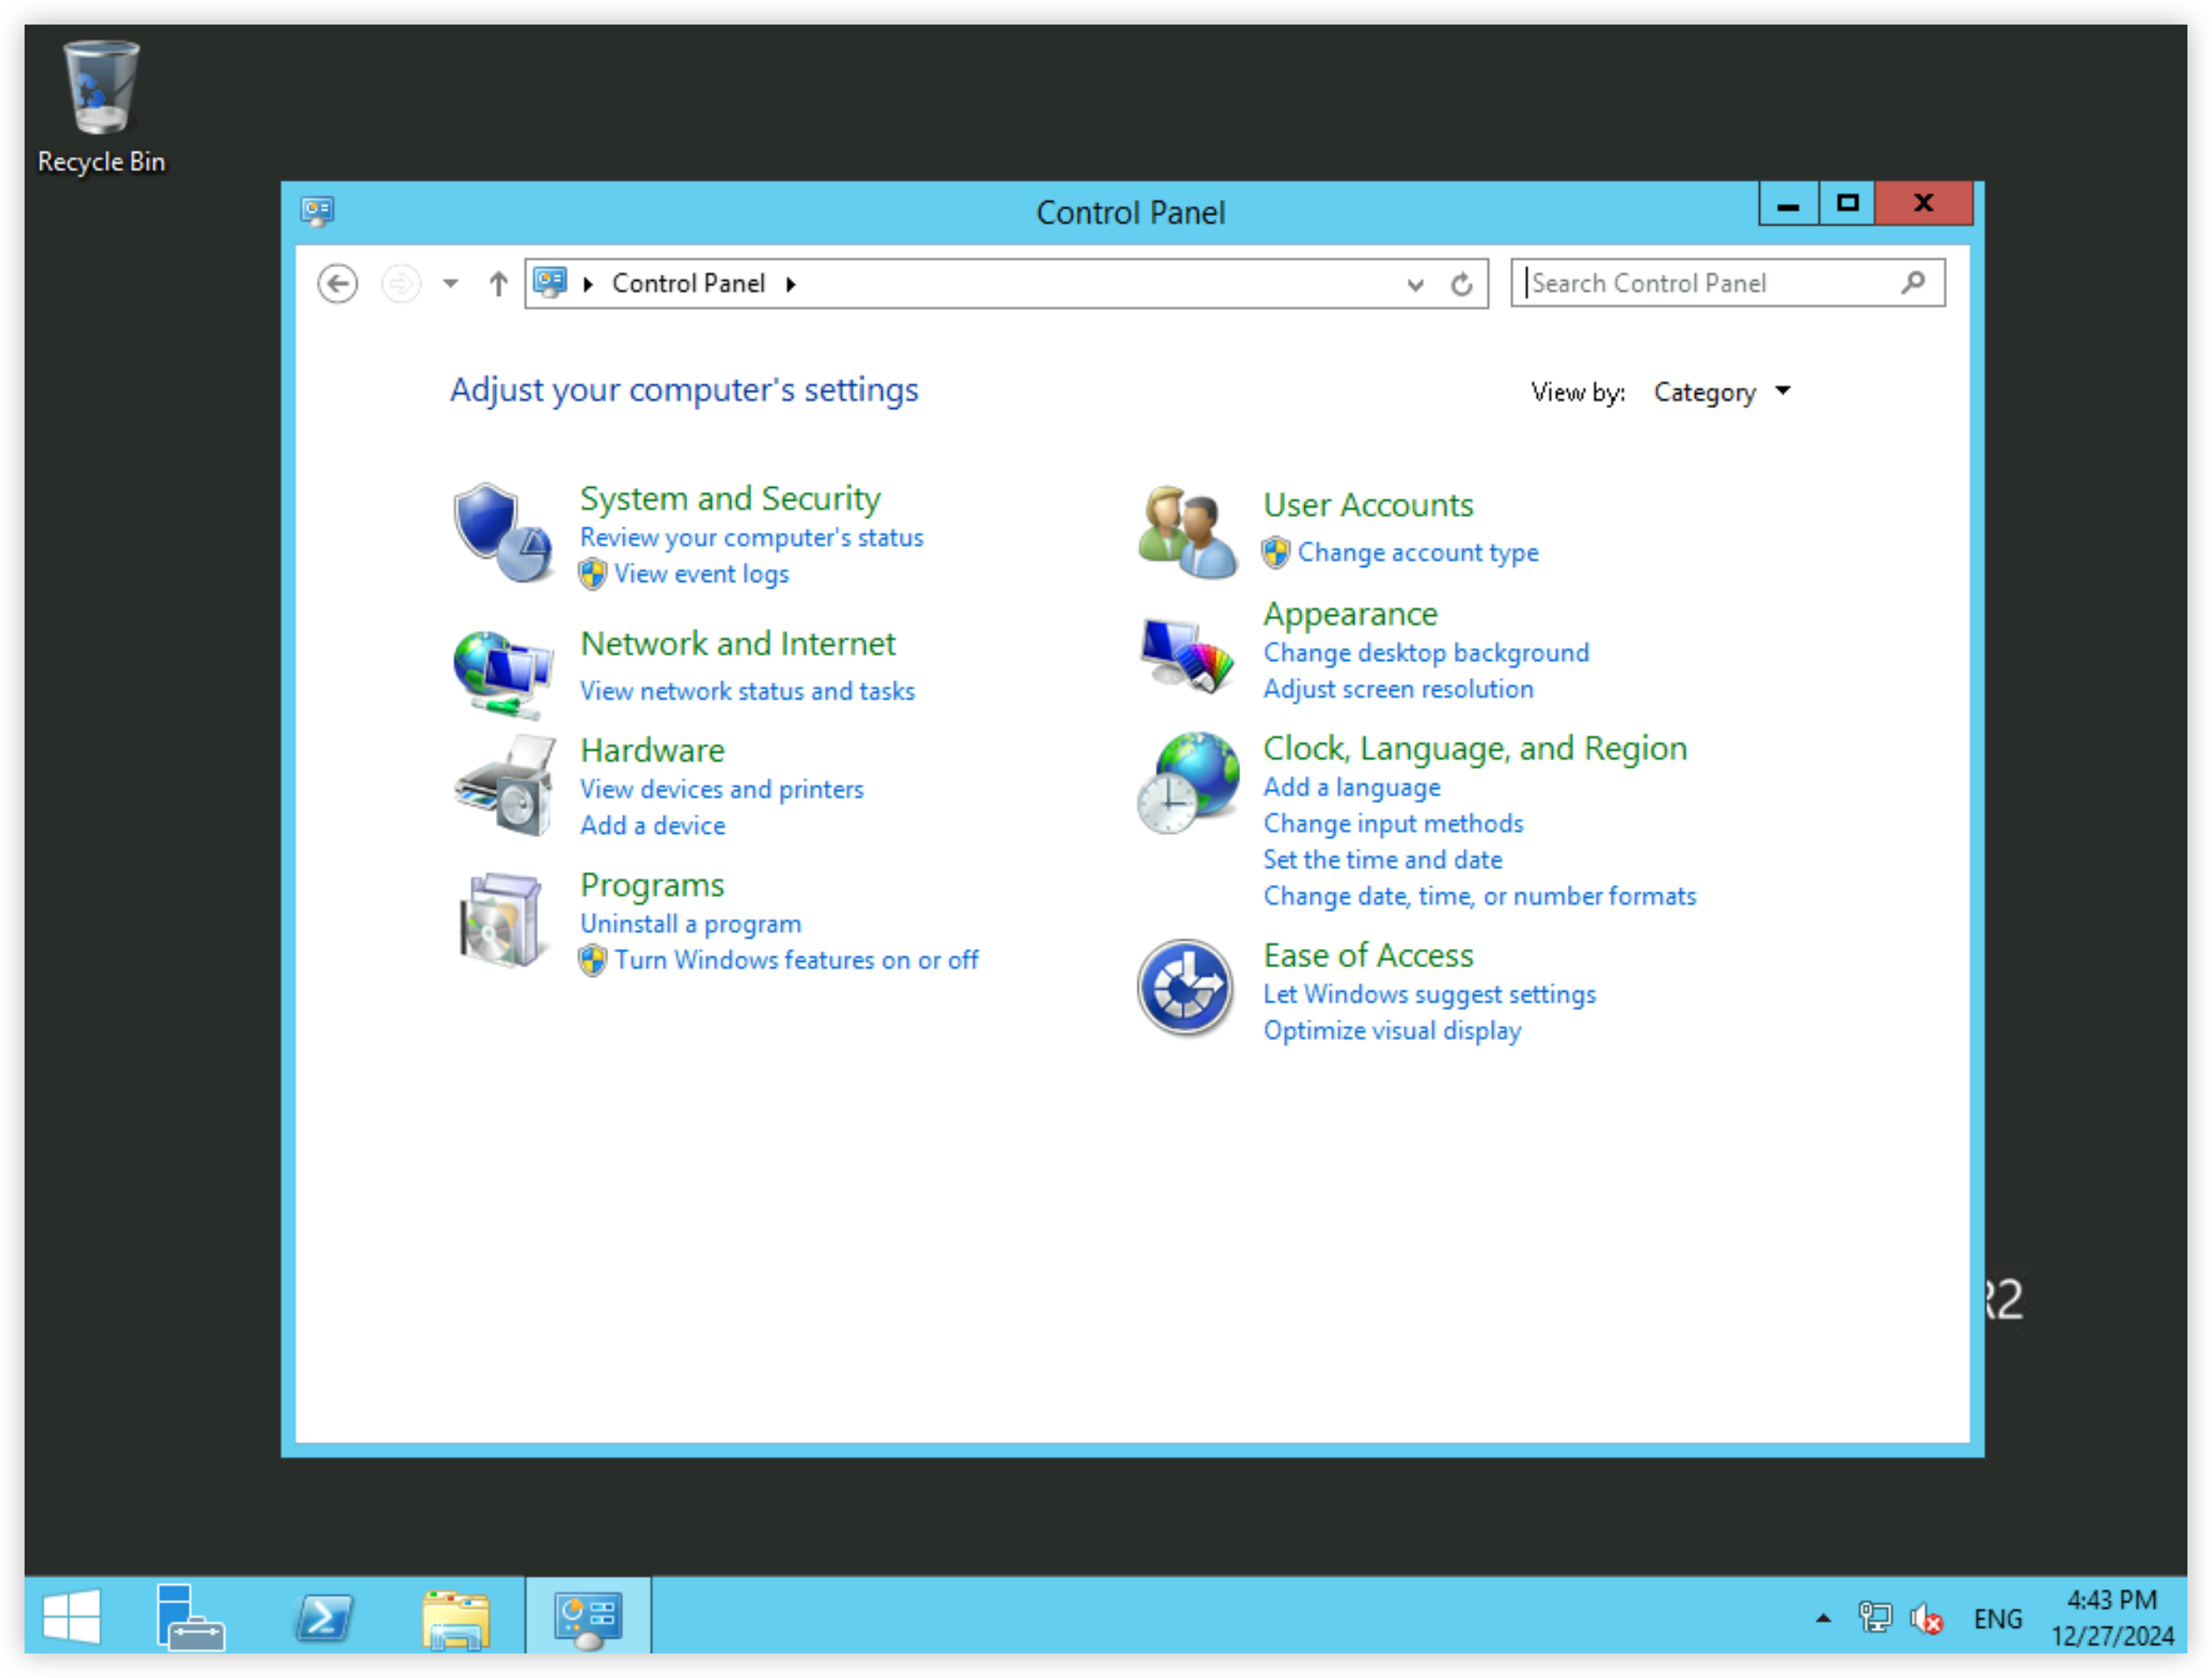Go back using the back arrow button

point(337,284)
